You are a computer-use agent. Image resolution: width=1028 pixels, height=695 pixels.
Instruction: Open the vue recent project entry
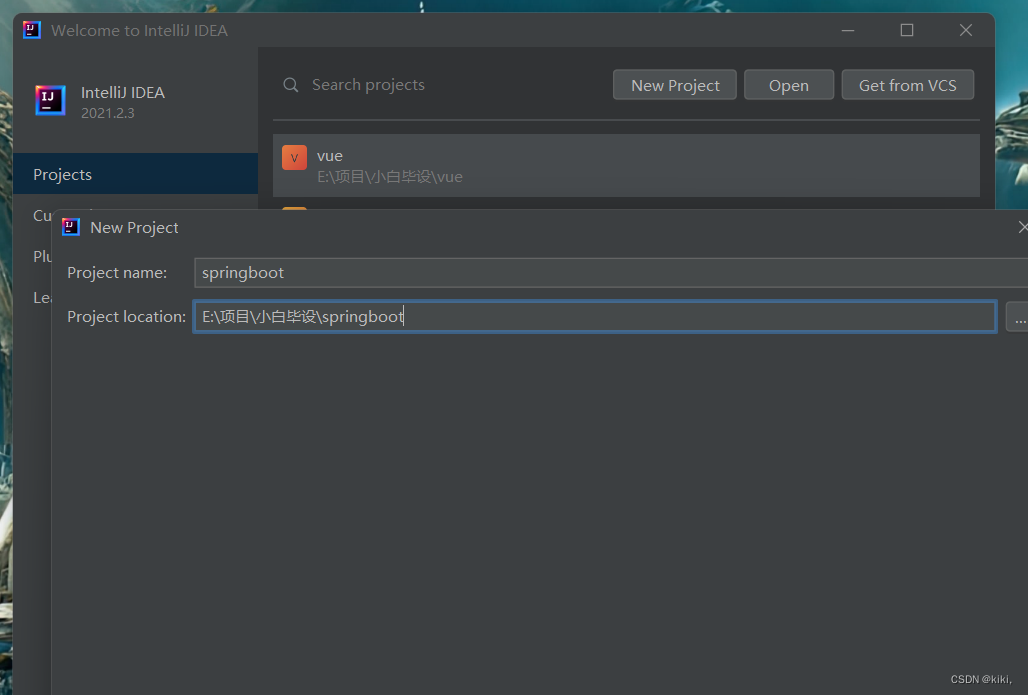[626, 165]
